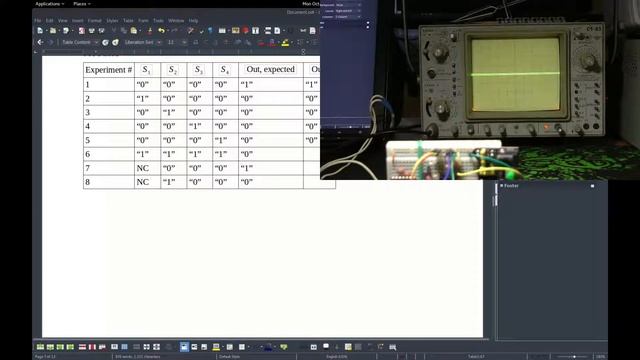This screenshot has width=640, height=360.
Task: Align cell content to top
Action: [x=184, y=347]
